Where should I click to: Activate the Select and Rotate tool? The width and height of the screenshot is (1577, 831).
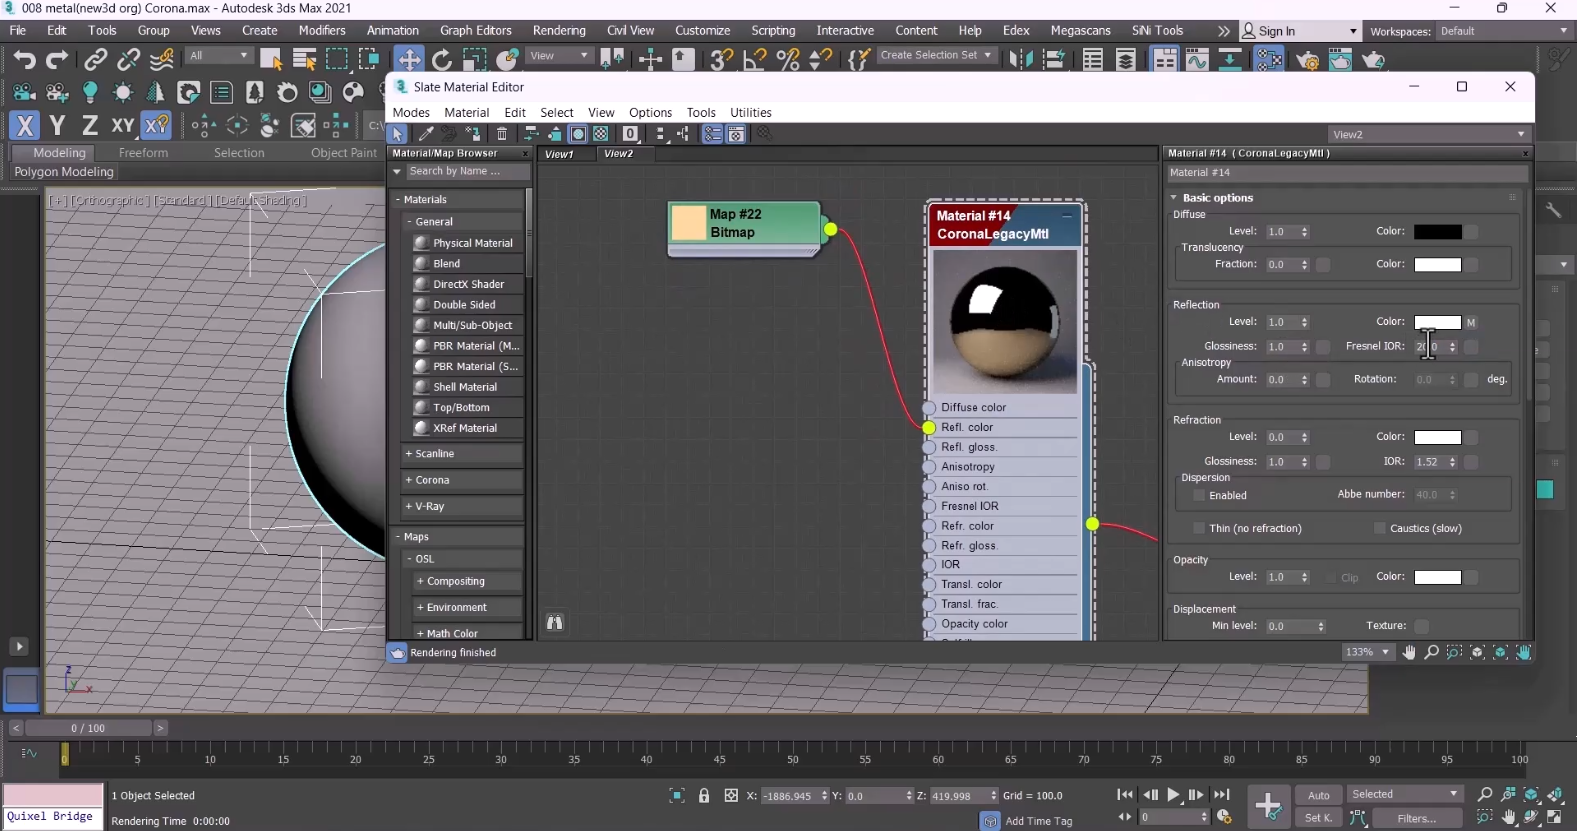tap(442, 60)
